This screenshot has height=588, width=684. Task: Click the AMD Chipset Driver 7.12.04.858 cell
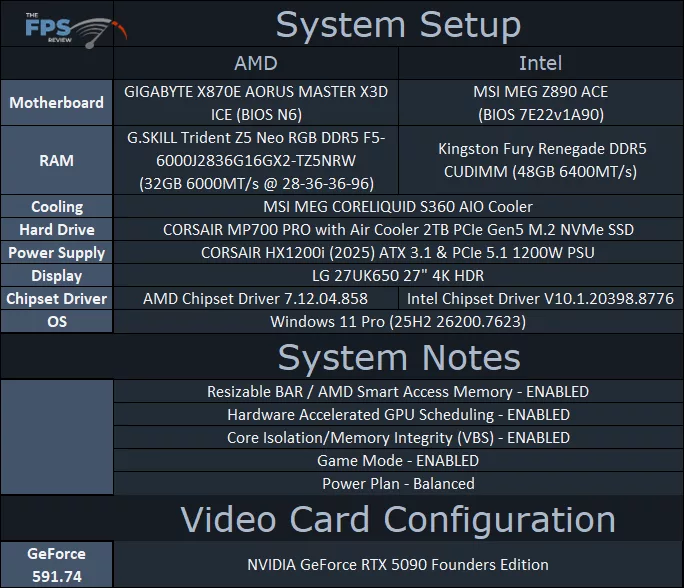click(256, 299)
